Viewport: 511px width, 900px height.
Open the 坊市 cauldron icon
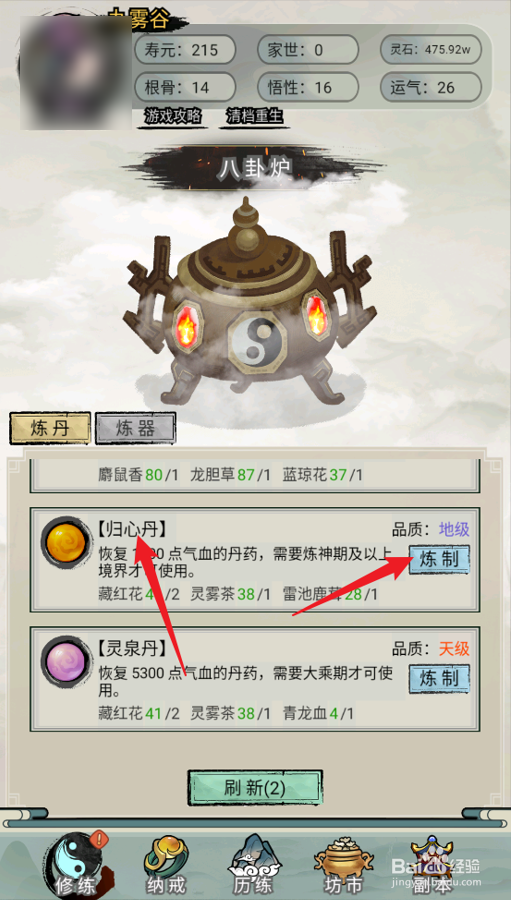343,863
